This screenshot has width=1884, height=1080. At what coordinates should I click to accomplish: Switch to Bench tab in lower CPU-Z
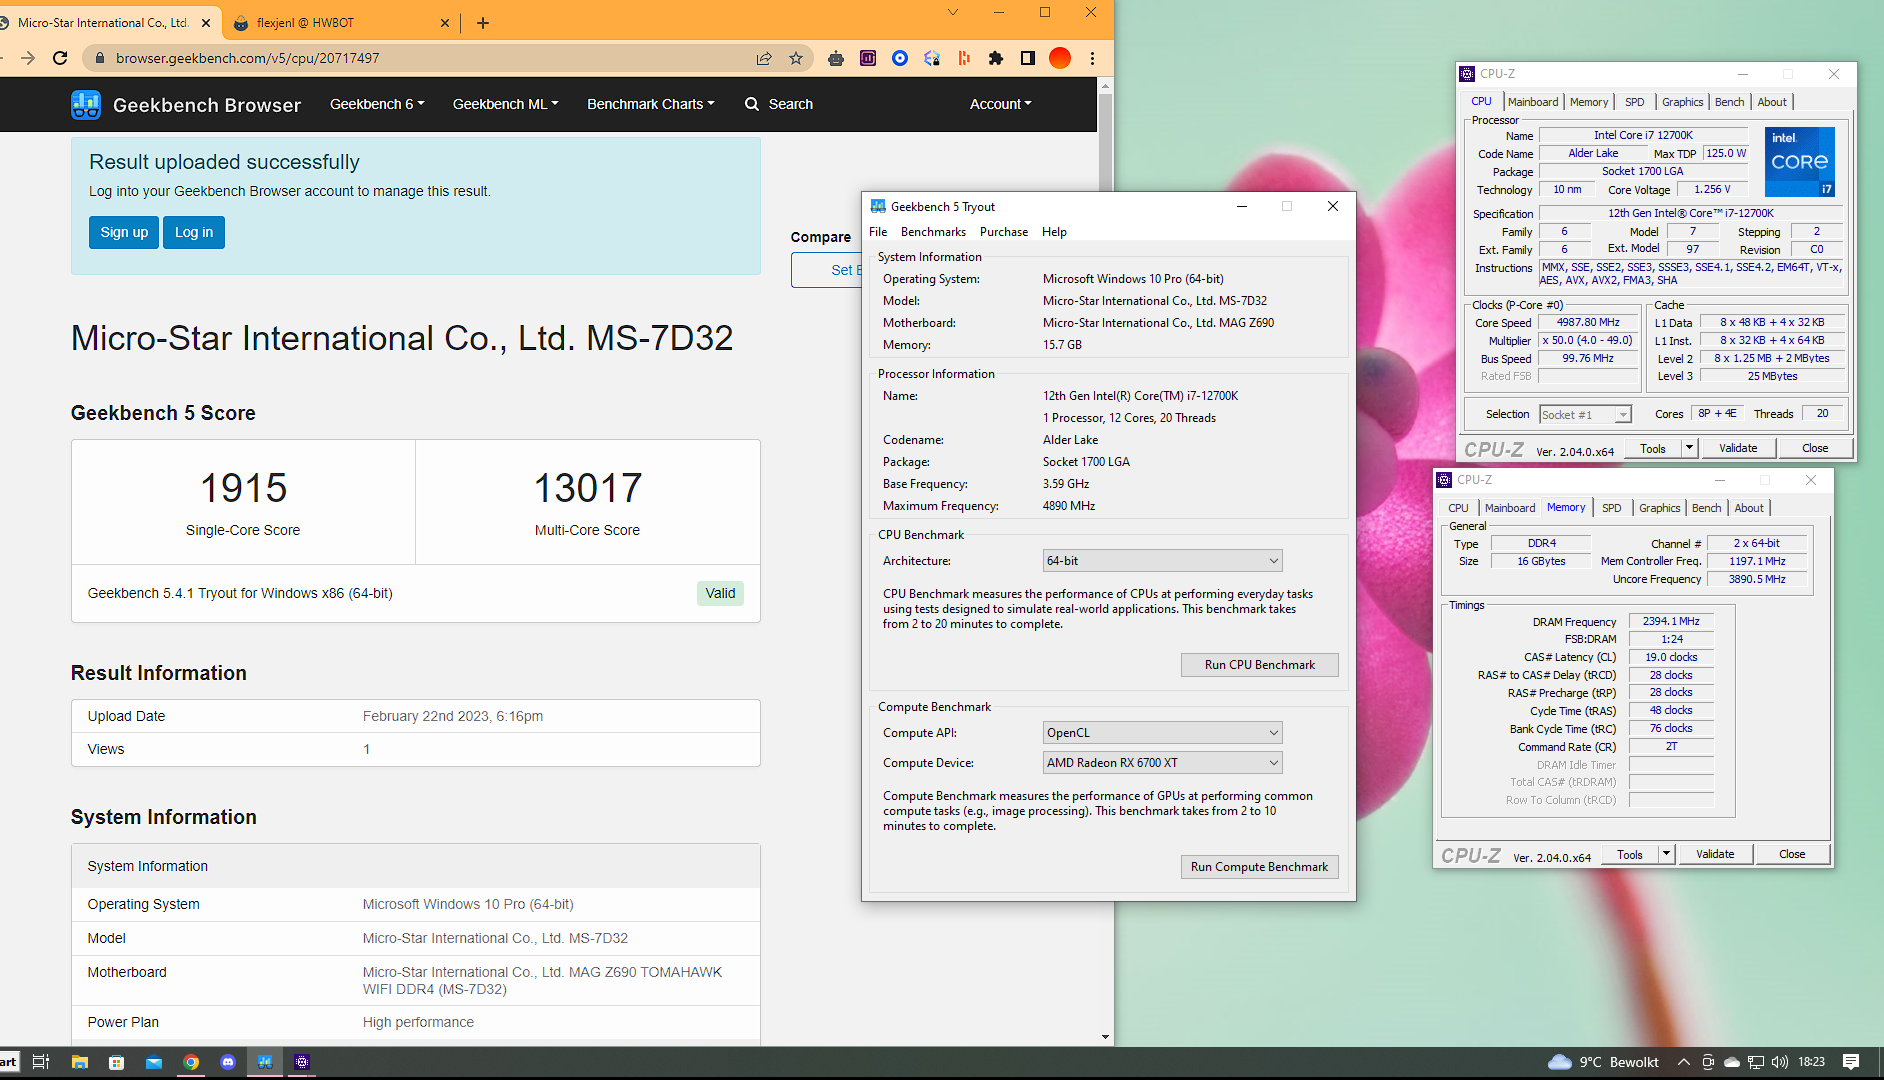tap(1706, 508)
